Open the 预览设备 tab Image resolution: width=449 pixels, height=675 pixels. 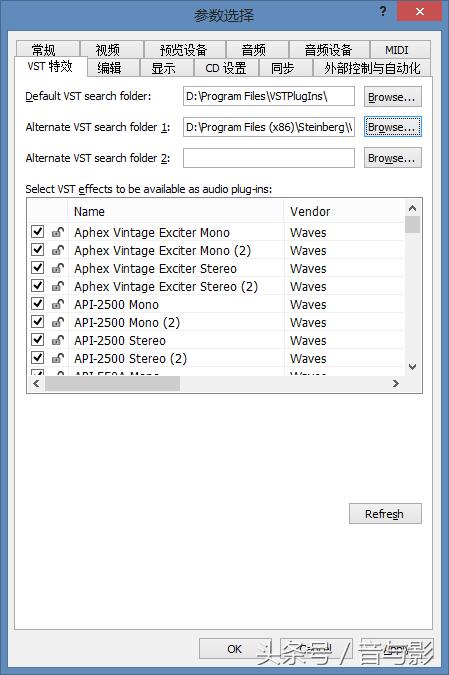pyautogui.click(x=185, y=50)
